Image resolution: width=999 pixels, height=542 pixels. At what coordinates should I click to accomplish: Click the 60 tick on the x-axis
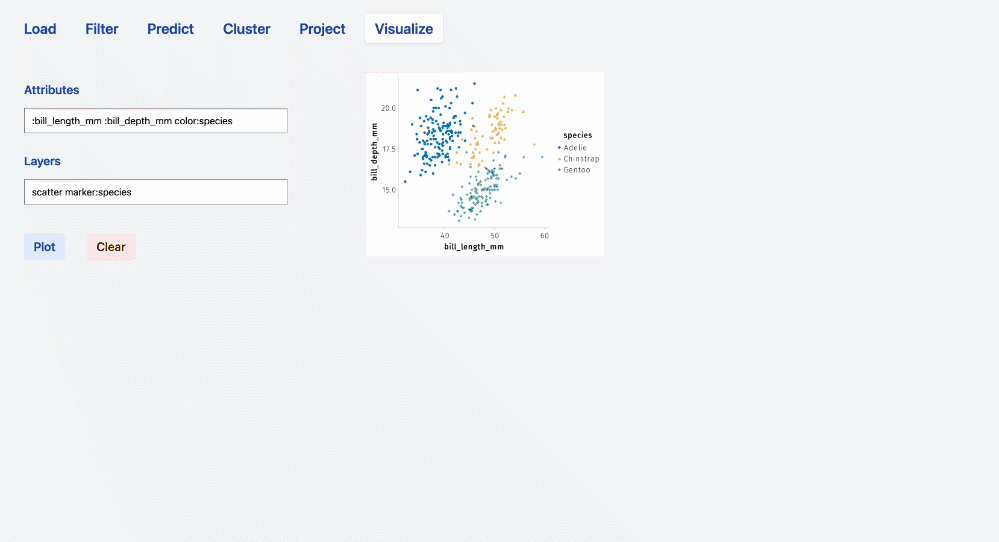pos(544,236)
